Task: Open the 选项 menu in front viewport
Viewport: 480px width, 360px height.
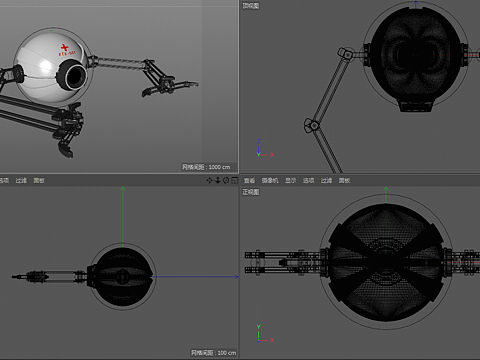Action: pos(308,180)
